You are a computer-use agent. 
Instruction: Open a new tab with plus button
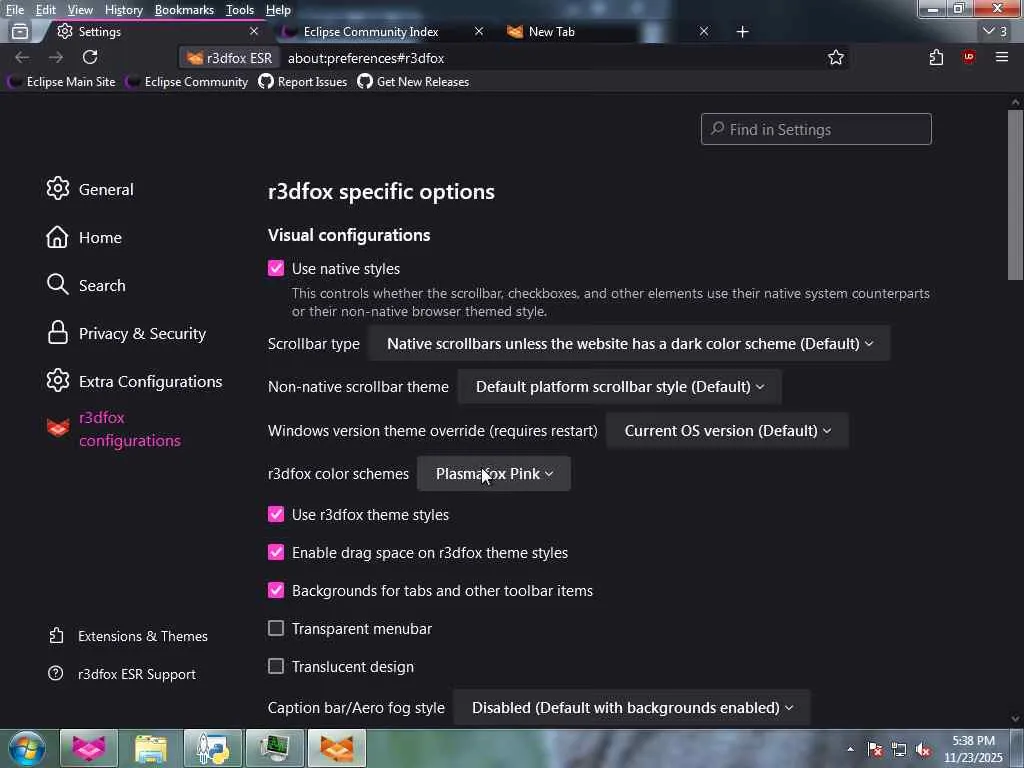coord(743,31)
